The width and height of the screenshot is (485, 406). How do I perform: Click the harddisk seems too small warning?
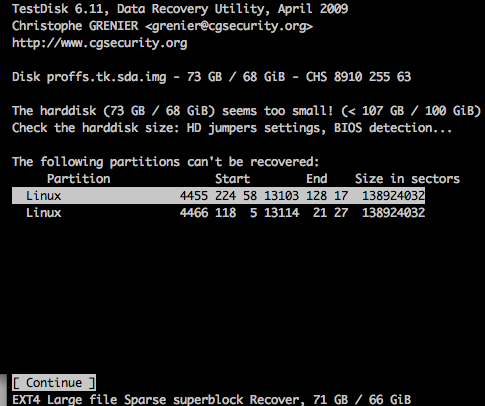(246, 111)
